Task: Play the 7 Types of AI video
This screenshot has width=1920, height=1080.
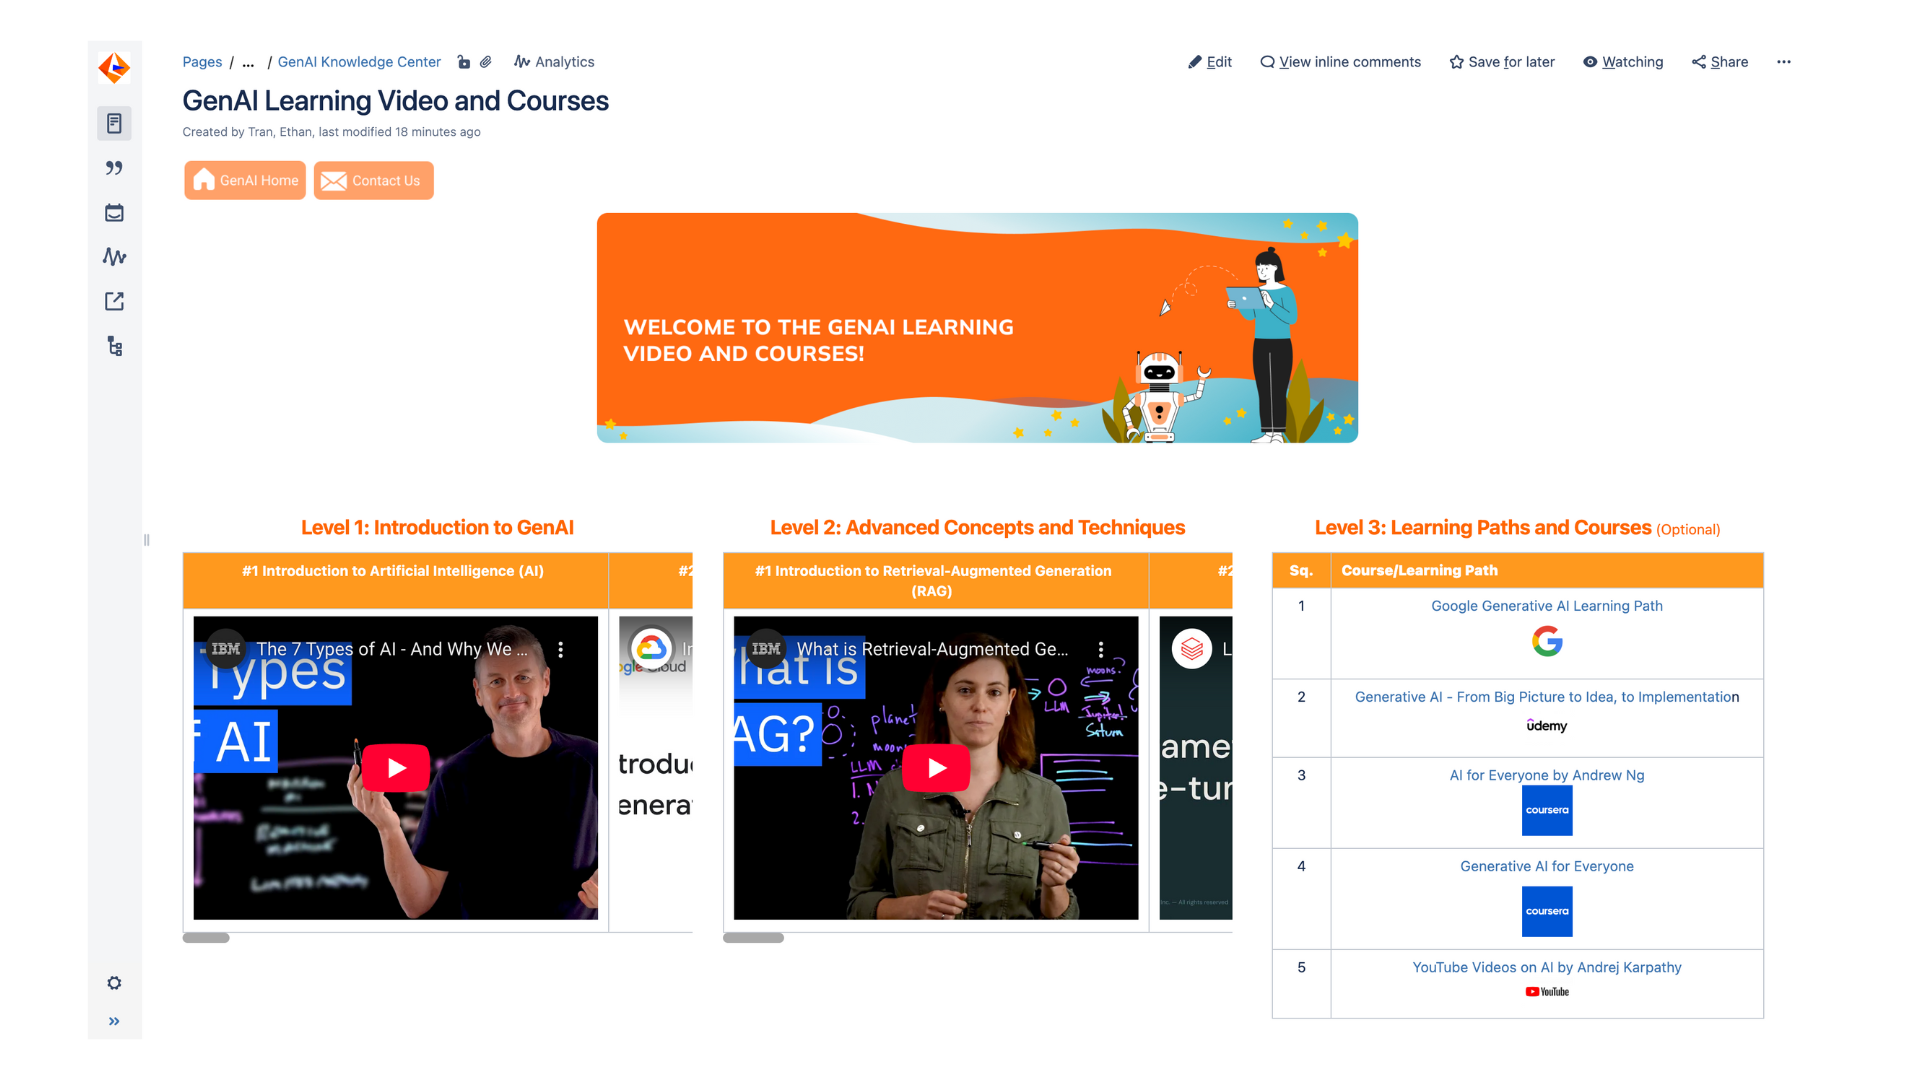Action: pos(396,768)
